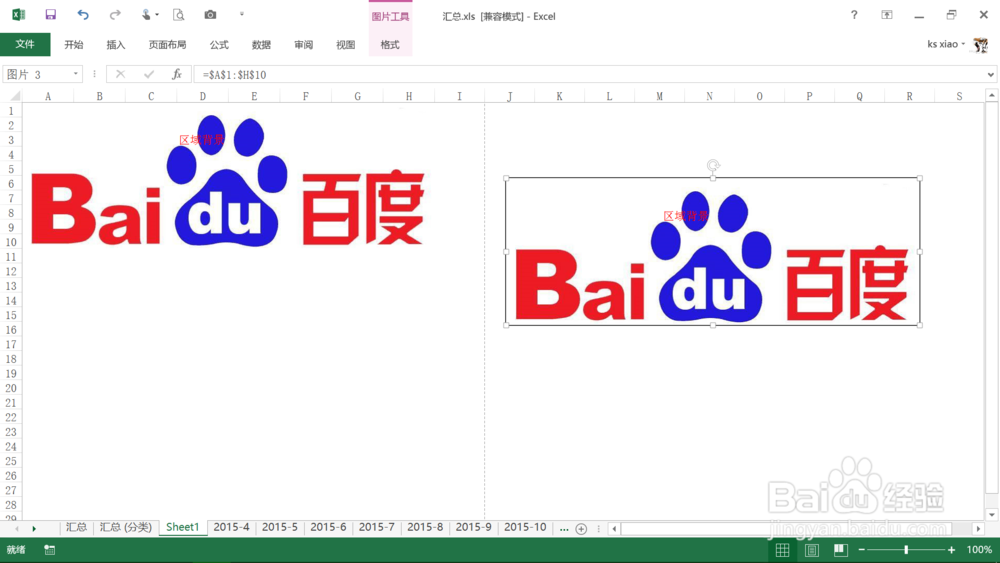The width and height of the screenshot is (1000, 563).
Task: Show more sheets with the ellipsis button
Action: tap(564, 529)
